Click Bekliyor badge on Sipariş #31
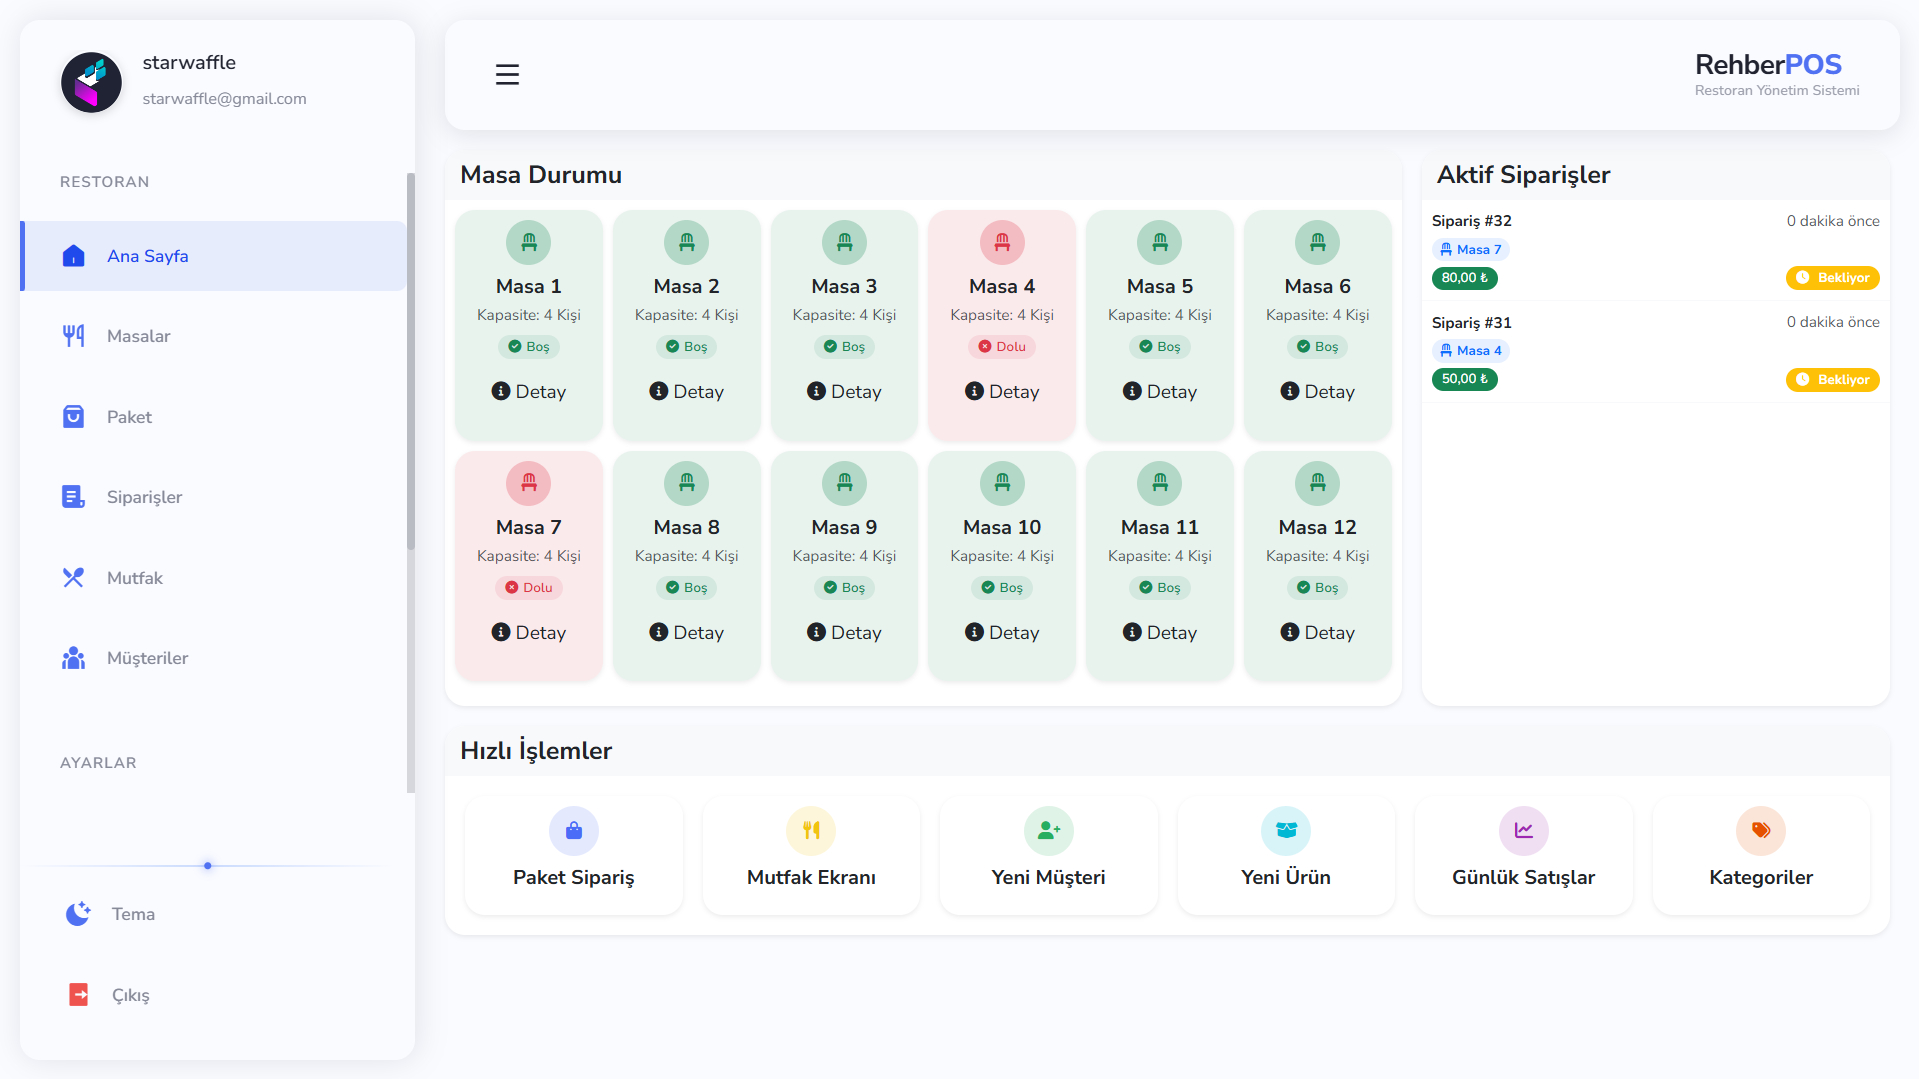This screenshot has height=1079, width=1919. [x=1832, y=380]
